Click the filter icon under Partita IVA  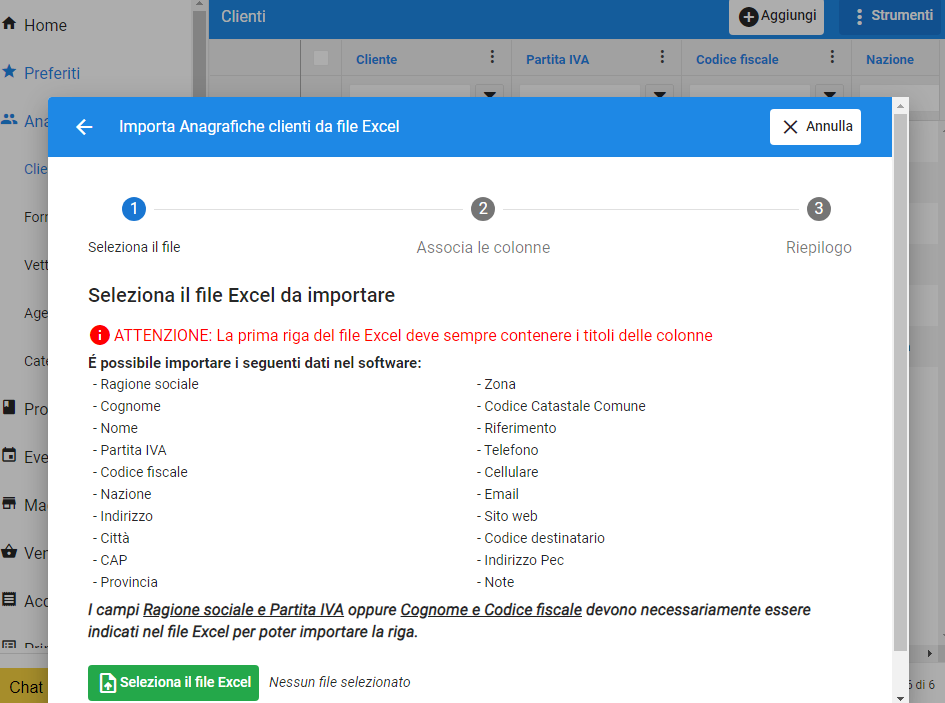(x=658, y=92)
